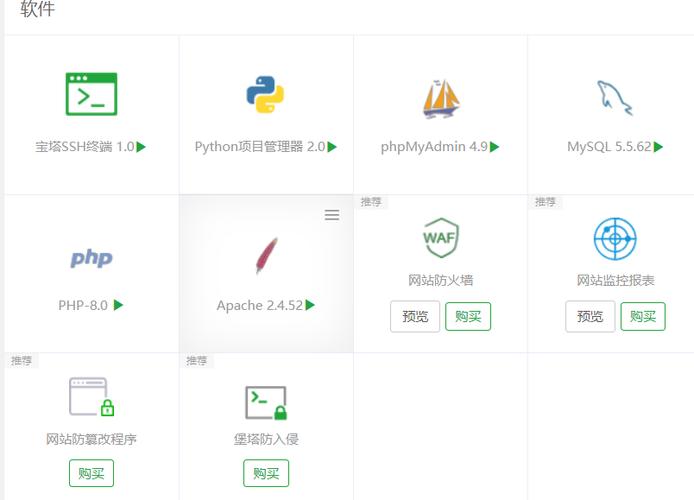The image size is (694, 500).
Task: Open the 宝塔SSH终端 terminal icon
Action: (x=91, y=94)
